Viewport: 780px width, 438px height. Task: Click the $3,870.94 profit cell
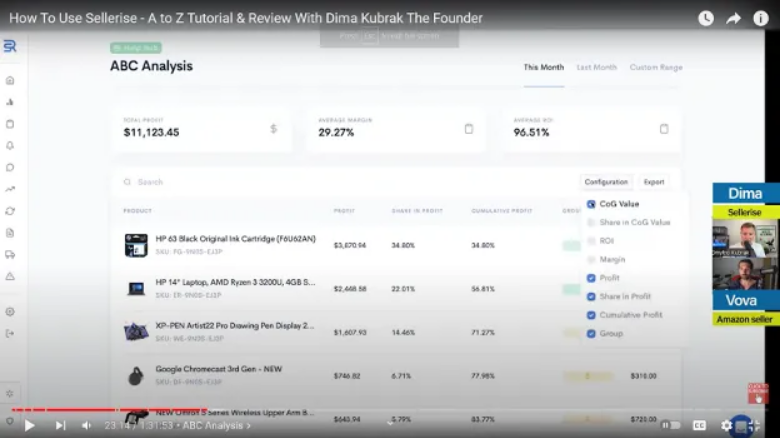point(350,245)
